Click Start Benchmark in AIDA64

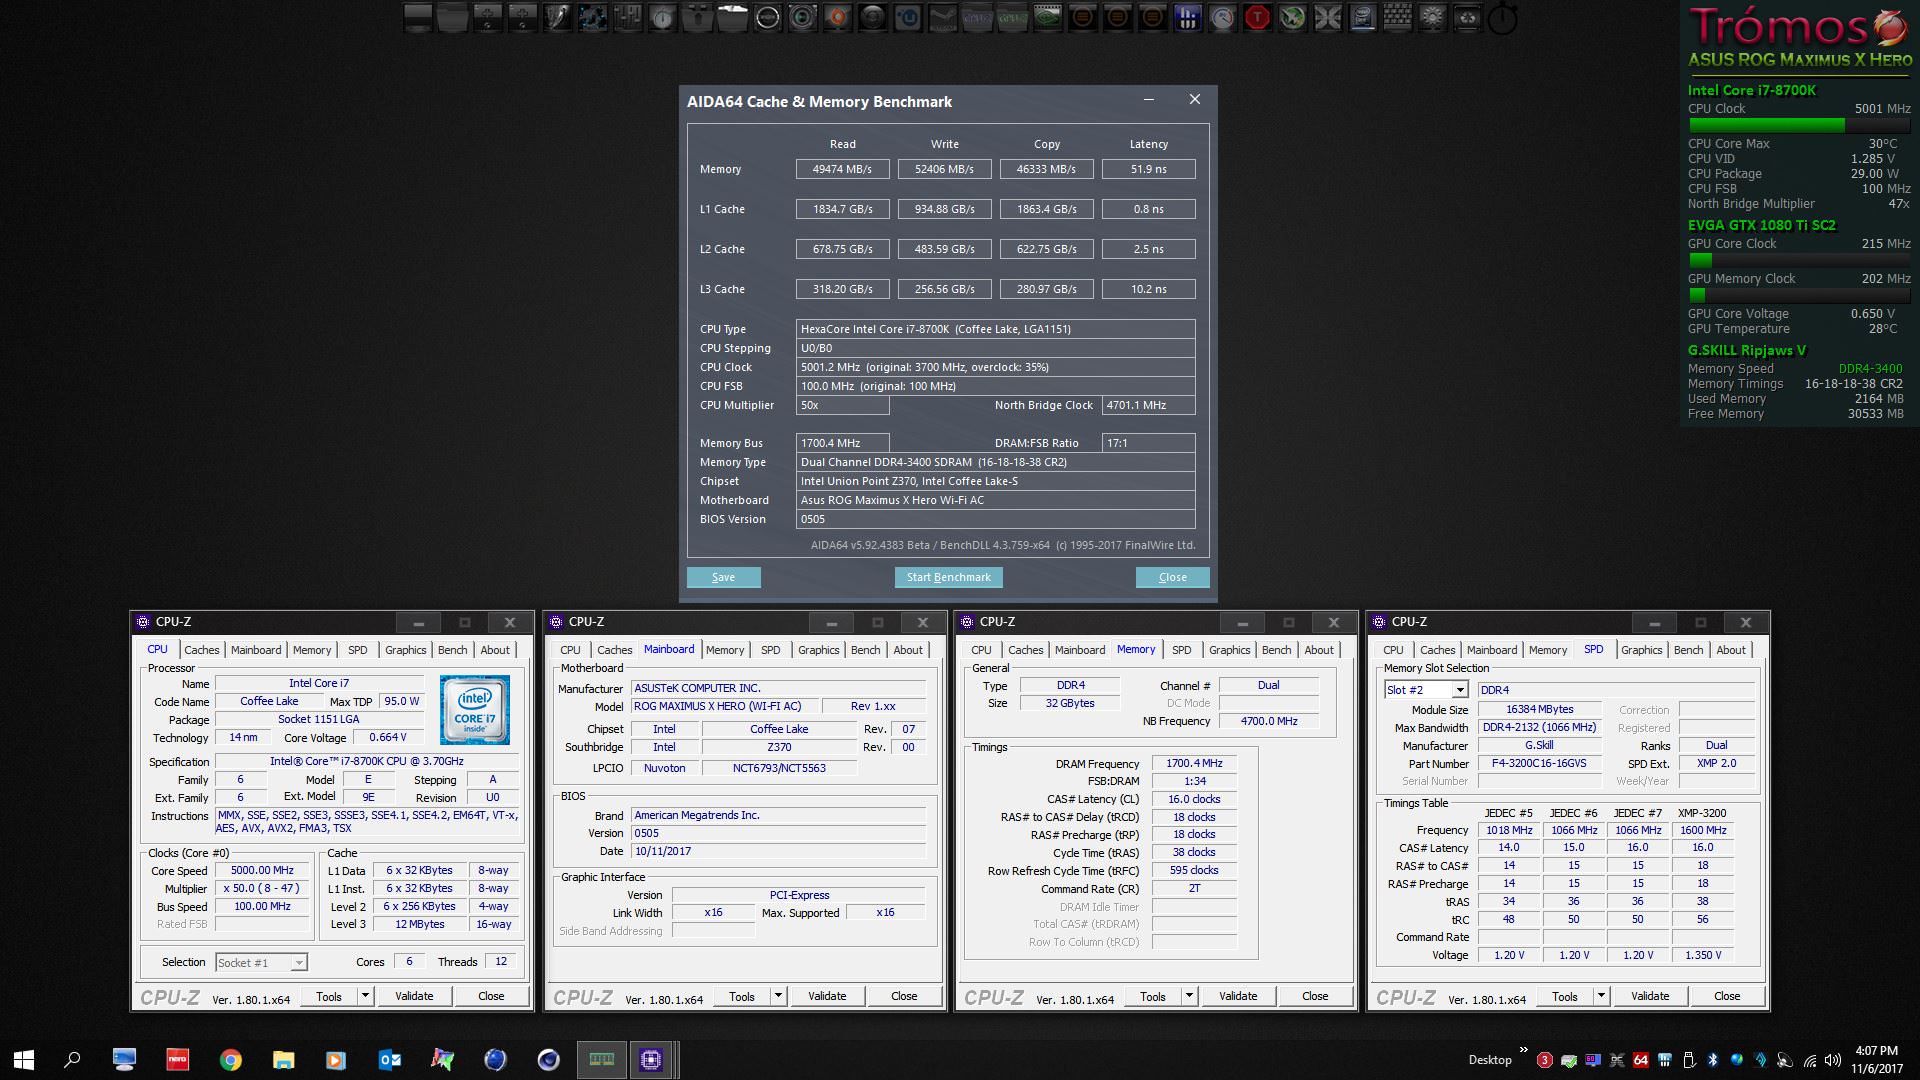[948, 577]
